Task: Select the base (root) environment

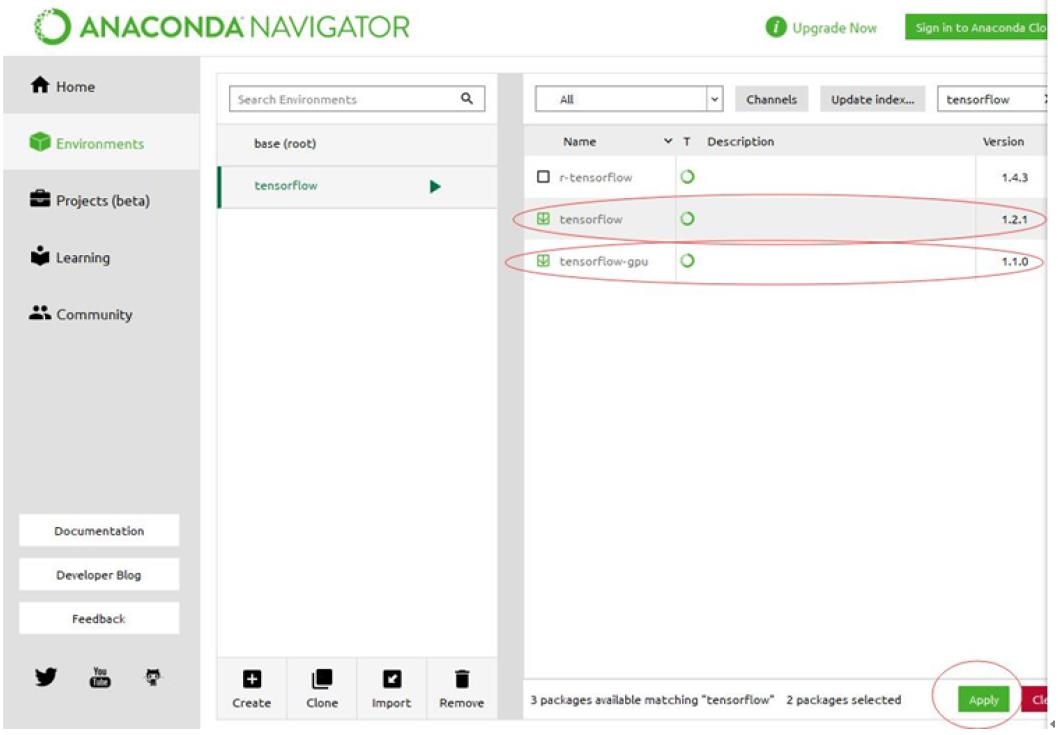Action: point(358,143)
